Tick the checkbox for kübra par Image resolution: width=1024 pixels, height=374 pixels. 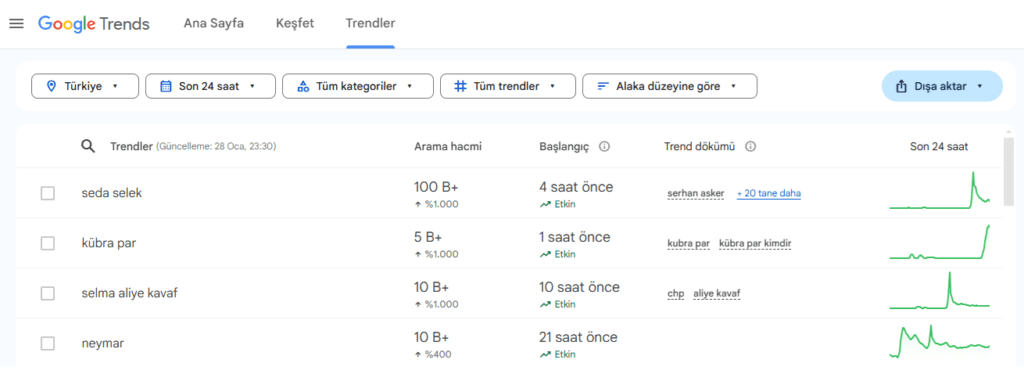48,243
